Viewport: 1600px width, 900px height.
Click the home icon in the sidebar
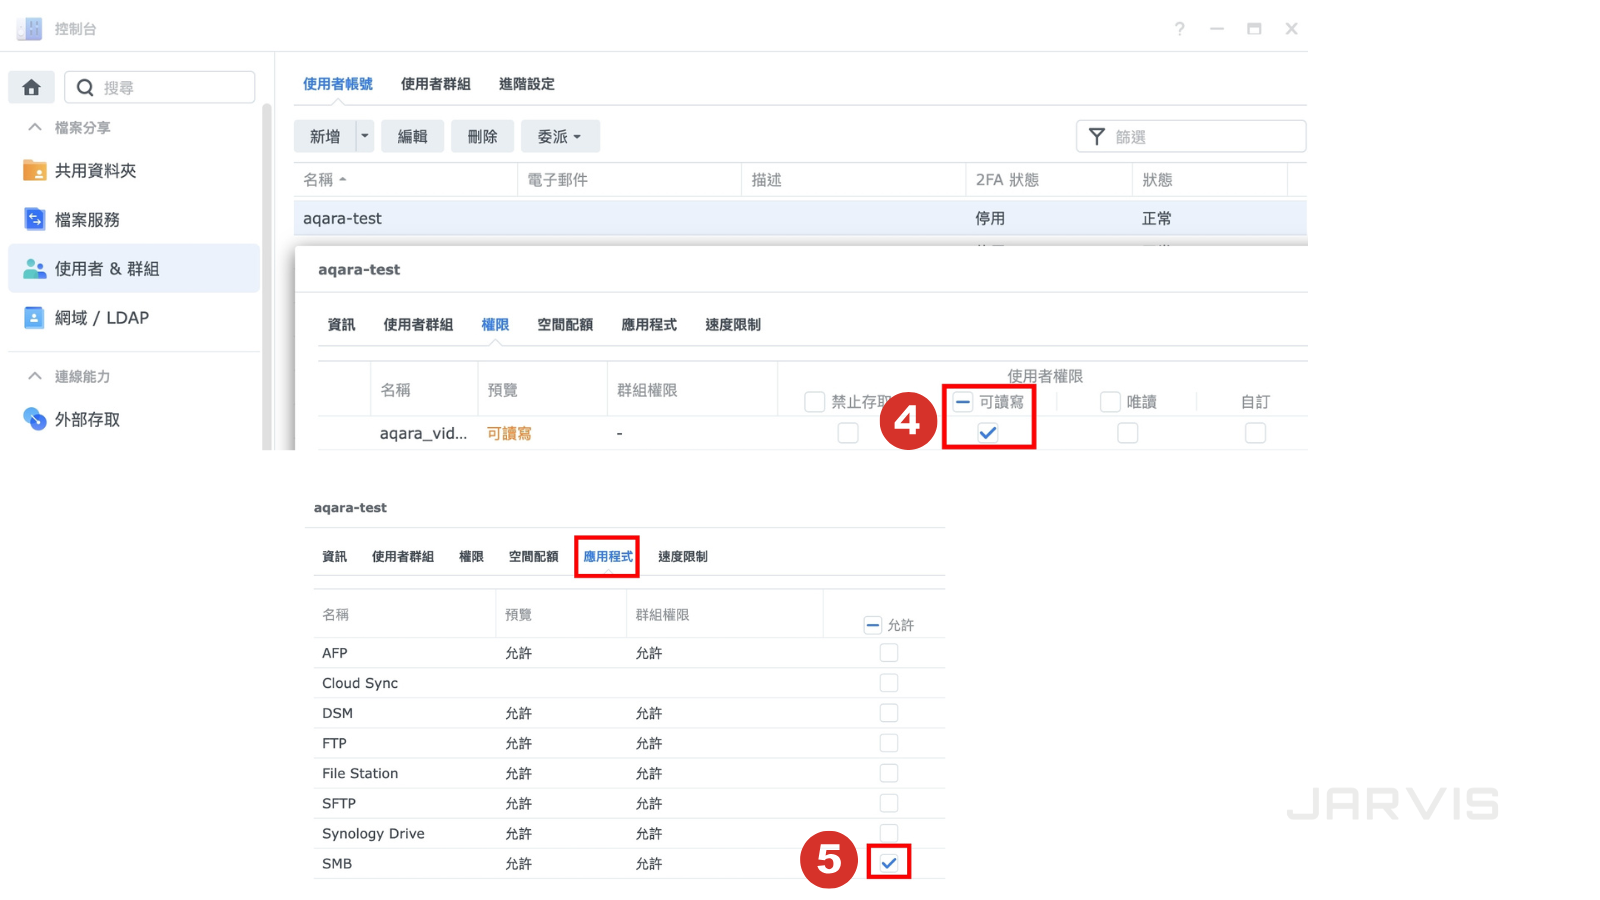pyautogui.click(x=31, y=88)
